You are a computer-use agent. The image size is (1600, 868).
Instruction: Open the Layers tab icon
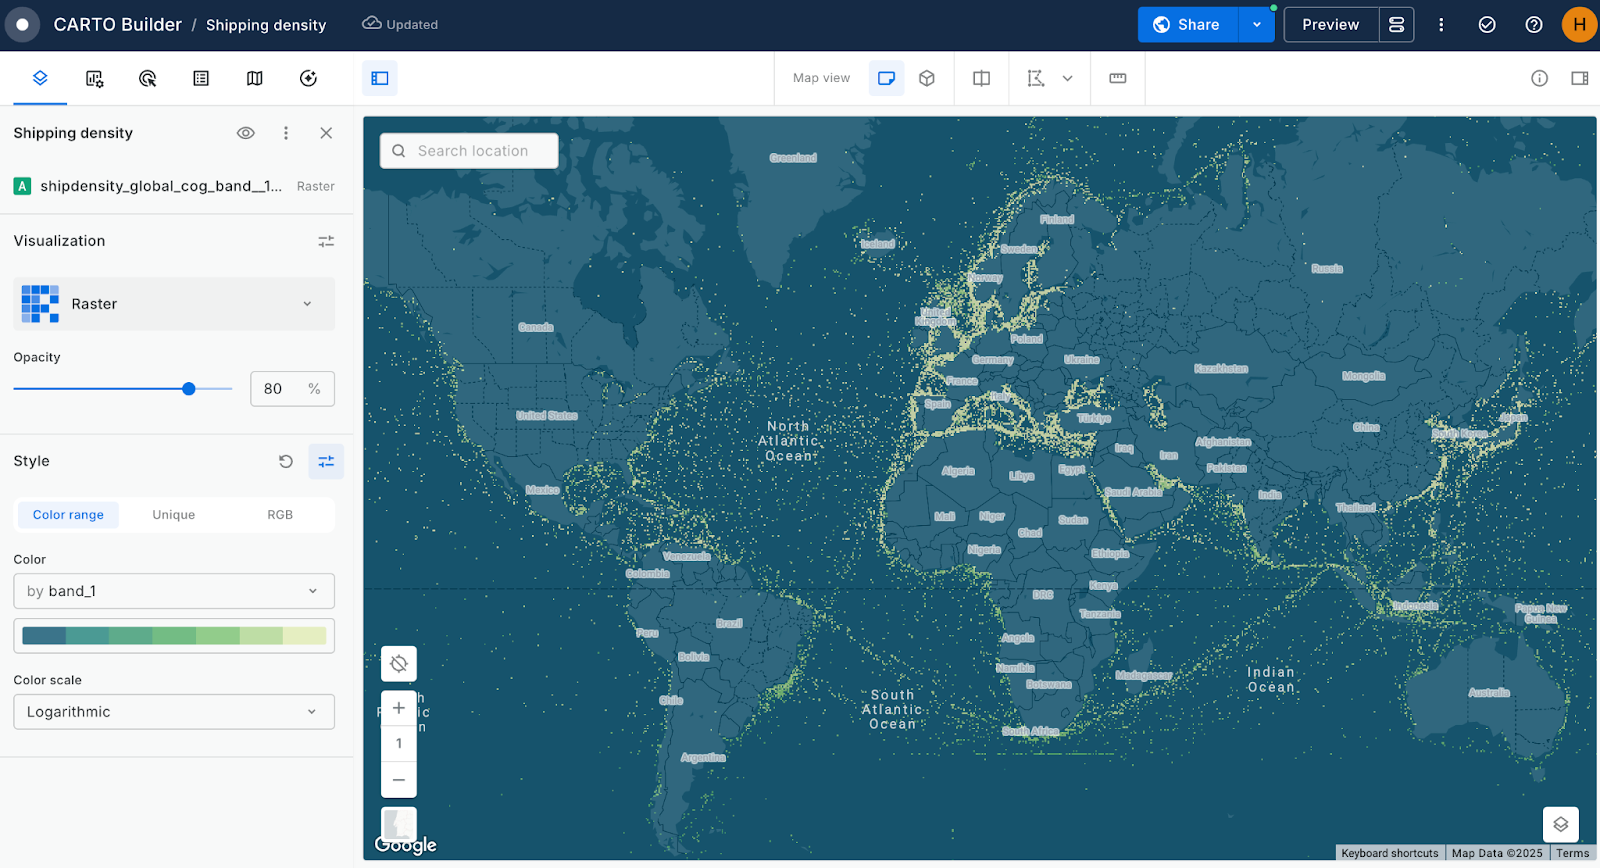click(x=40, y=78)
